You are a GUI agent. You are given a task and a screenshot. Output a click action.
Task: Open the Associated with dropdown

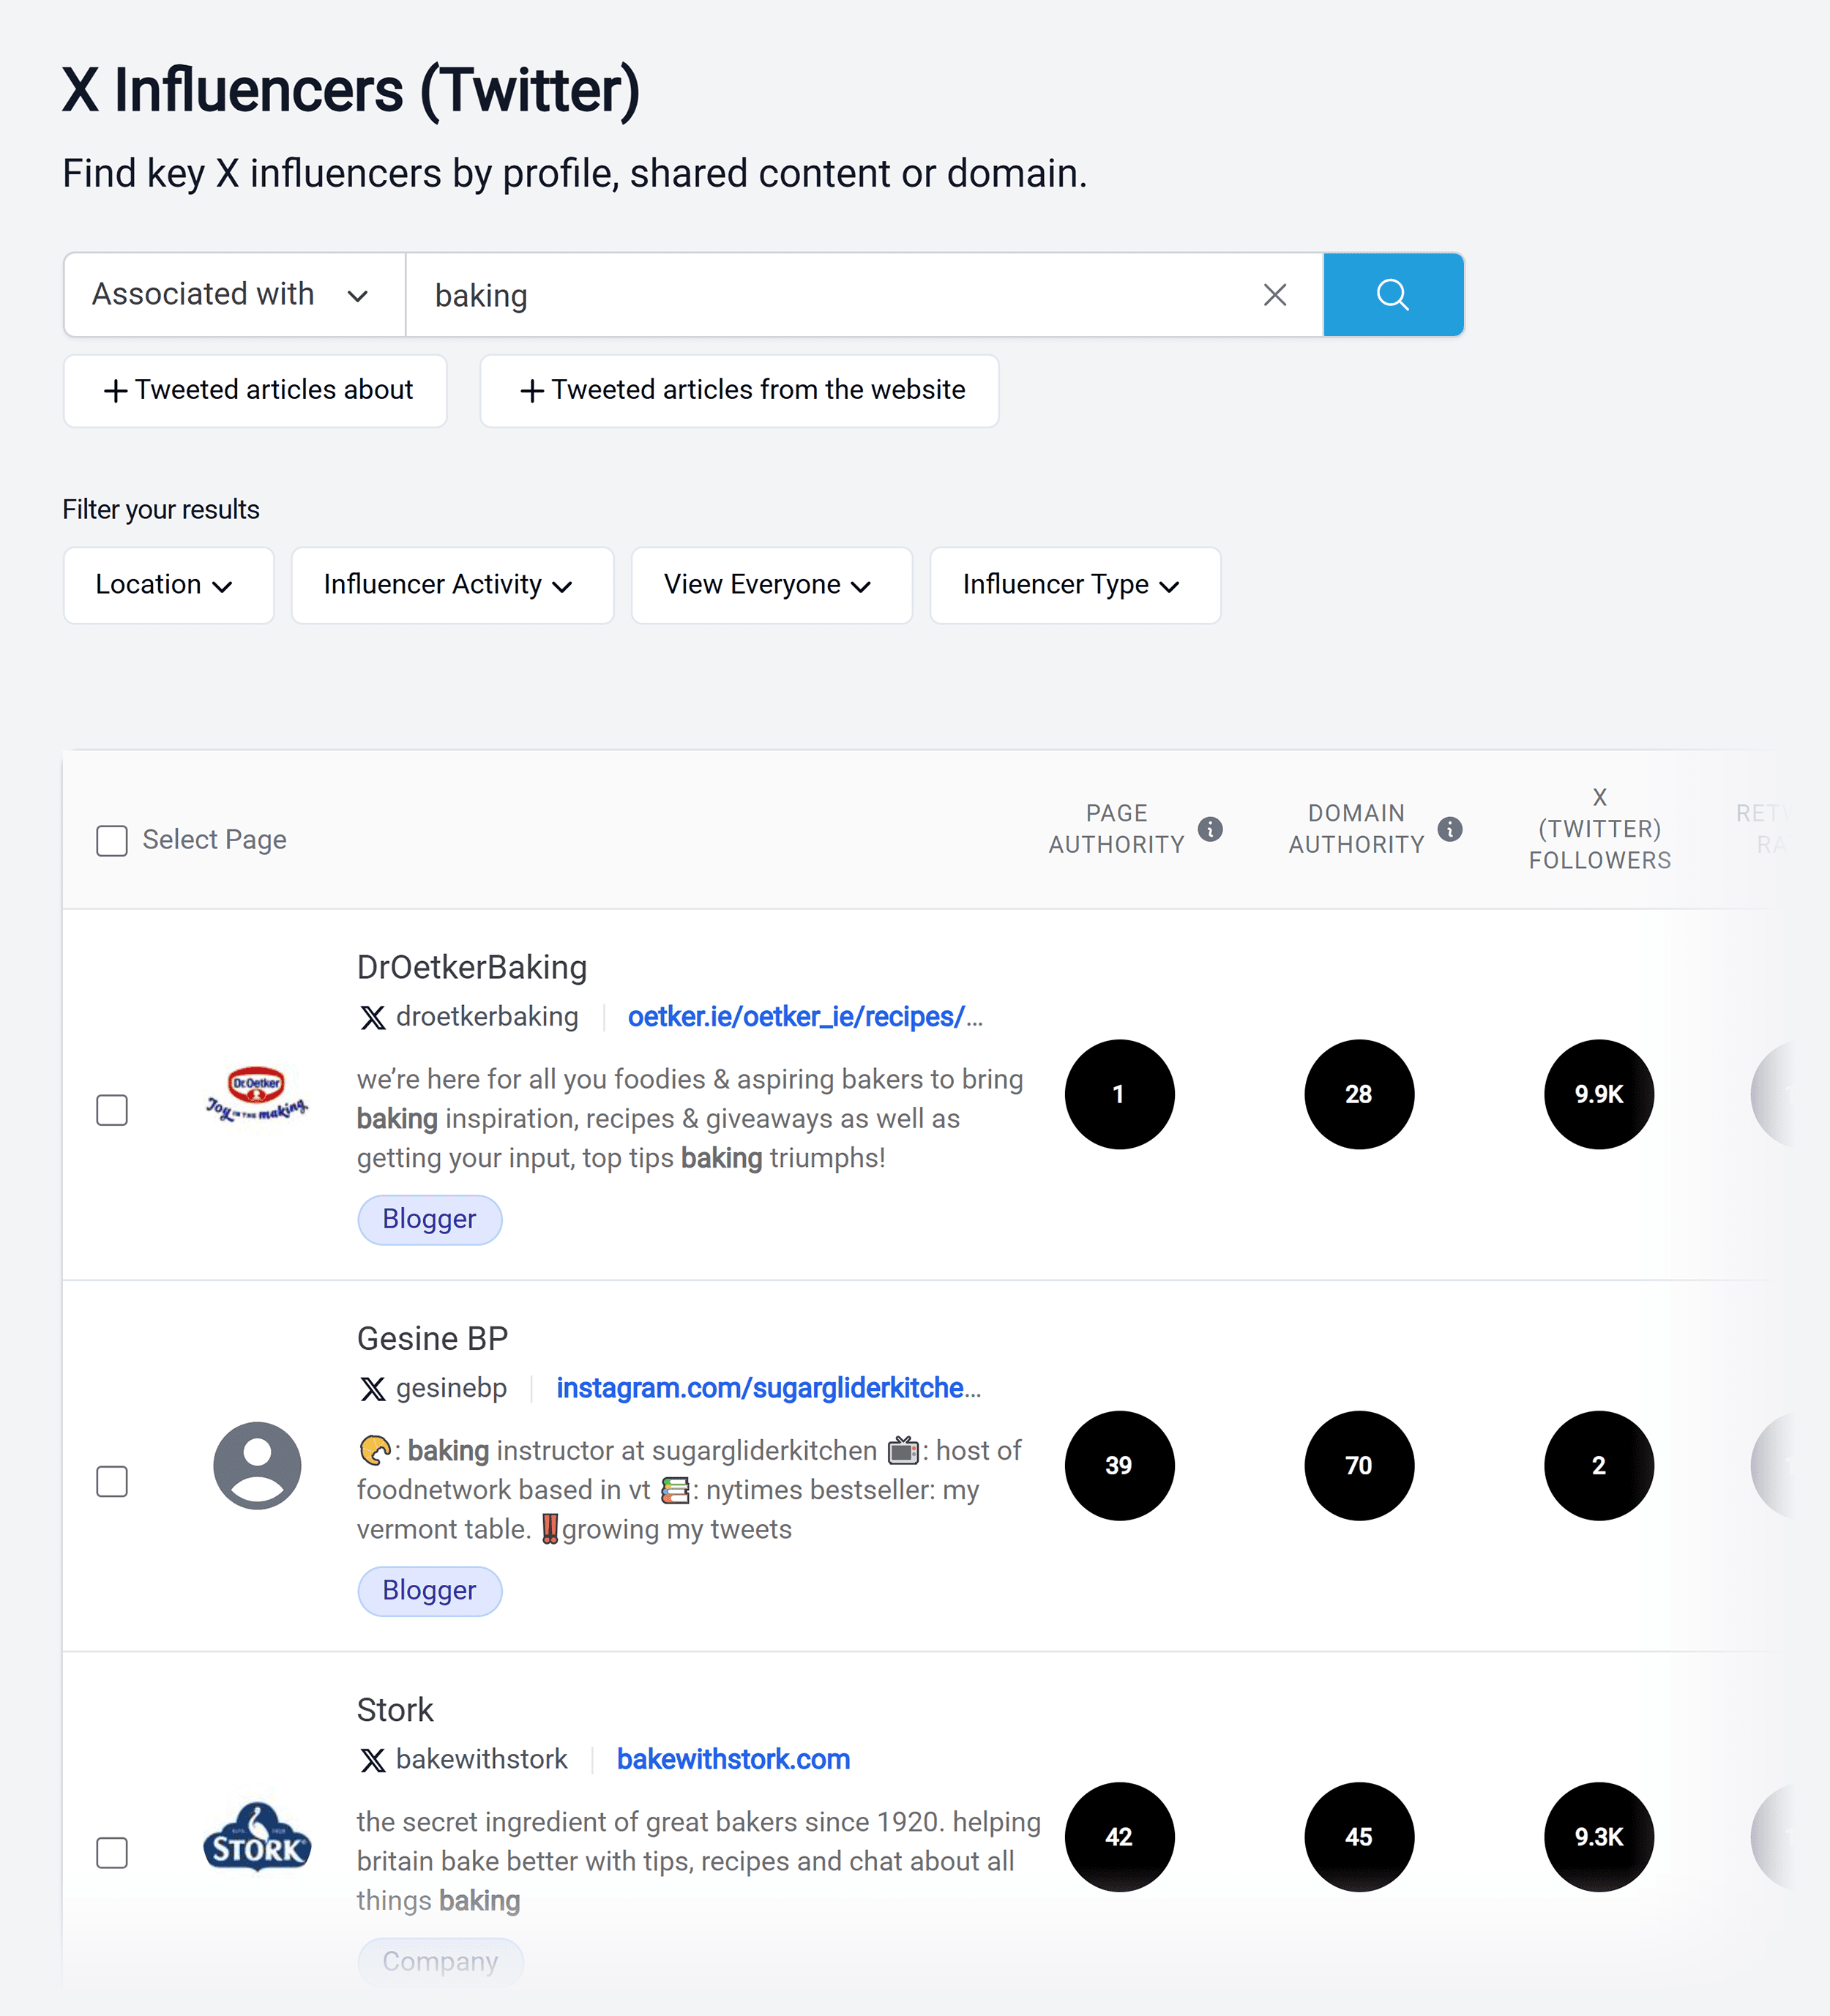click(x=232, y=295)
